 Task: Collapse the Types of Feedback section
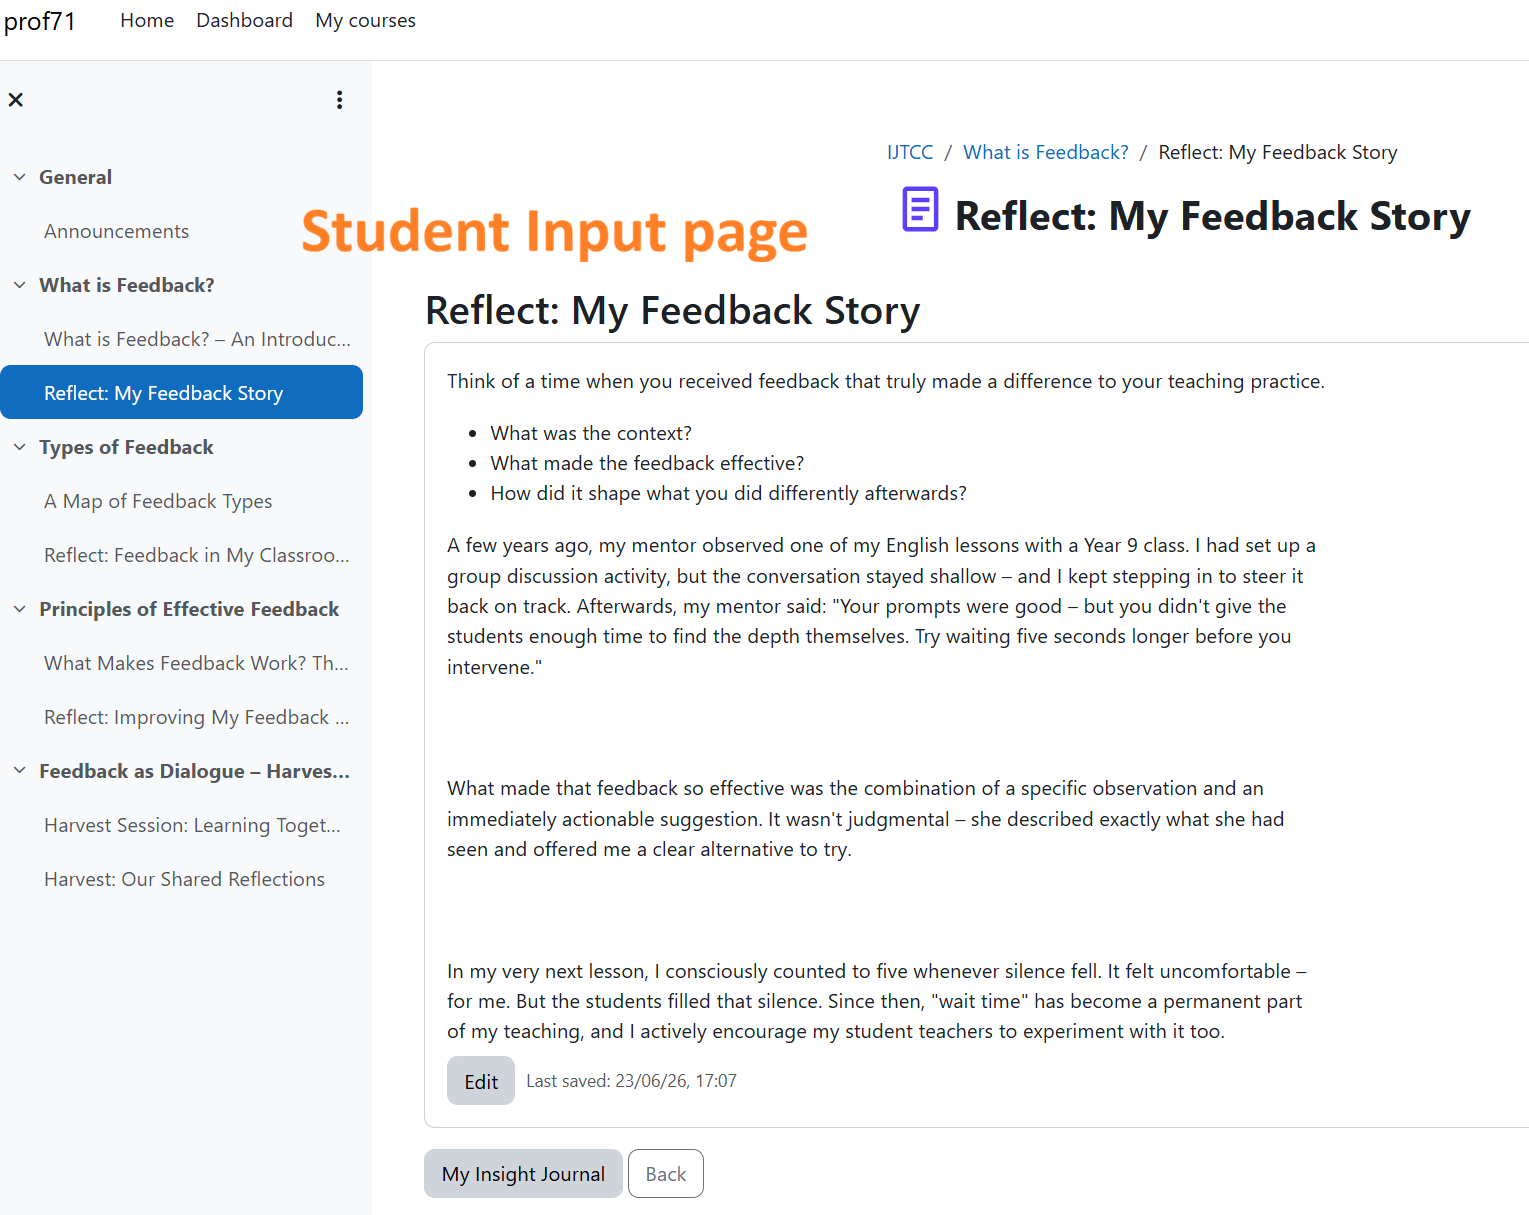(x=20, y=447)
